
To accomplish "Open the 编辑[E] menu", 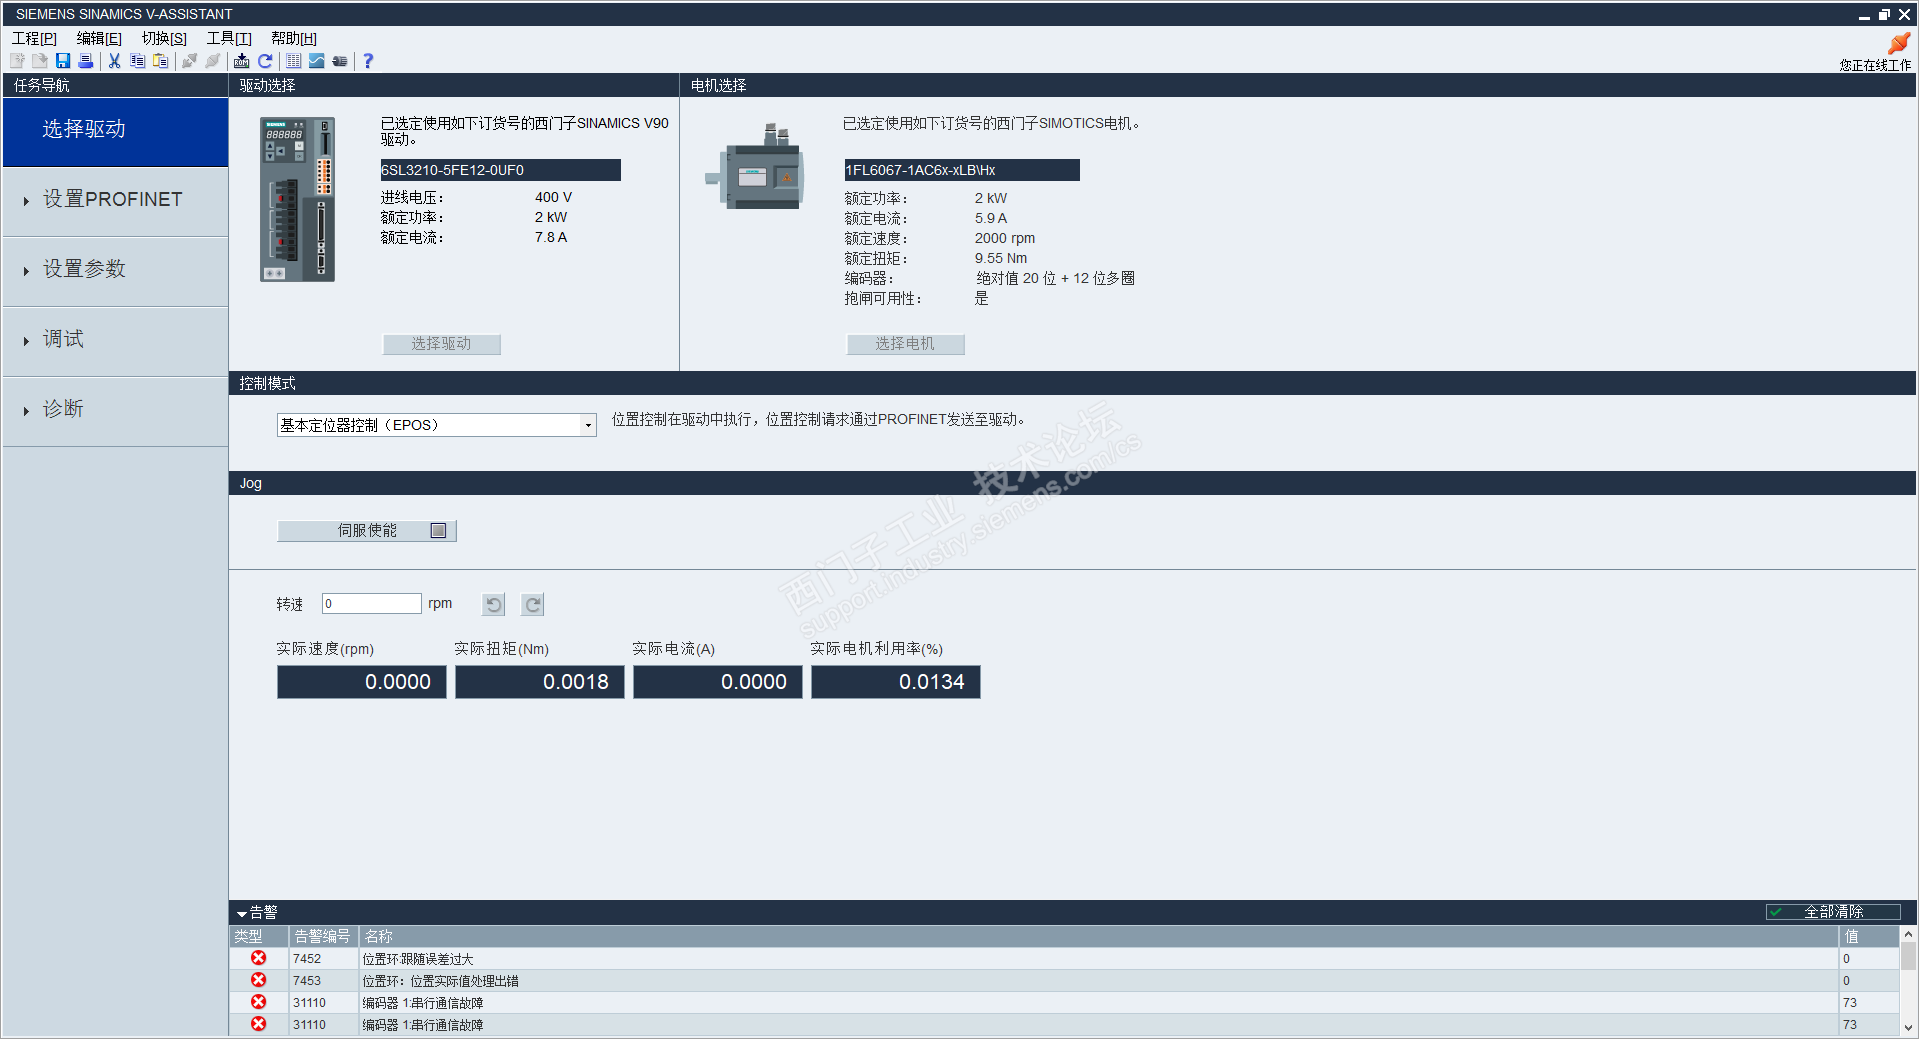I will [x=99, y=38].
